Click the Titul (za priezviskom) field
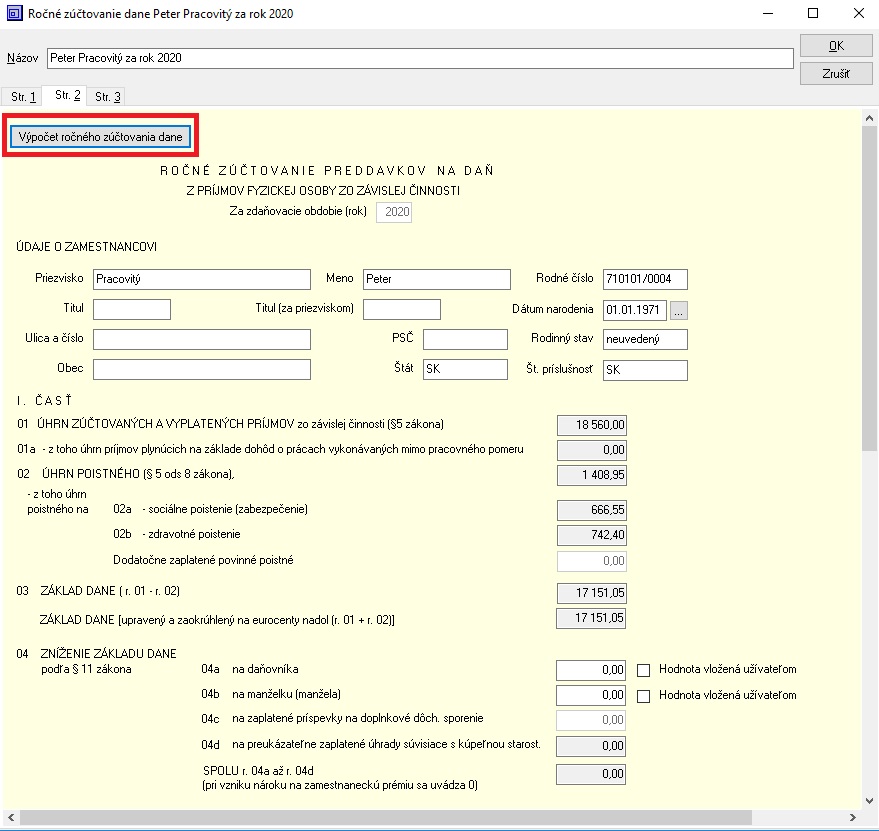The width and height of the screenshot is (879, 831). pos(402,310)
